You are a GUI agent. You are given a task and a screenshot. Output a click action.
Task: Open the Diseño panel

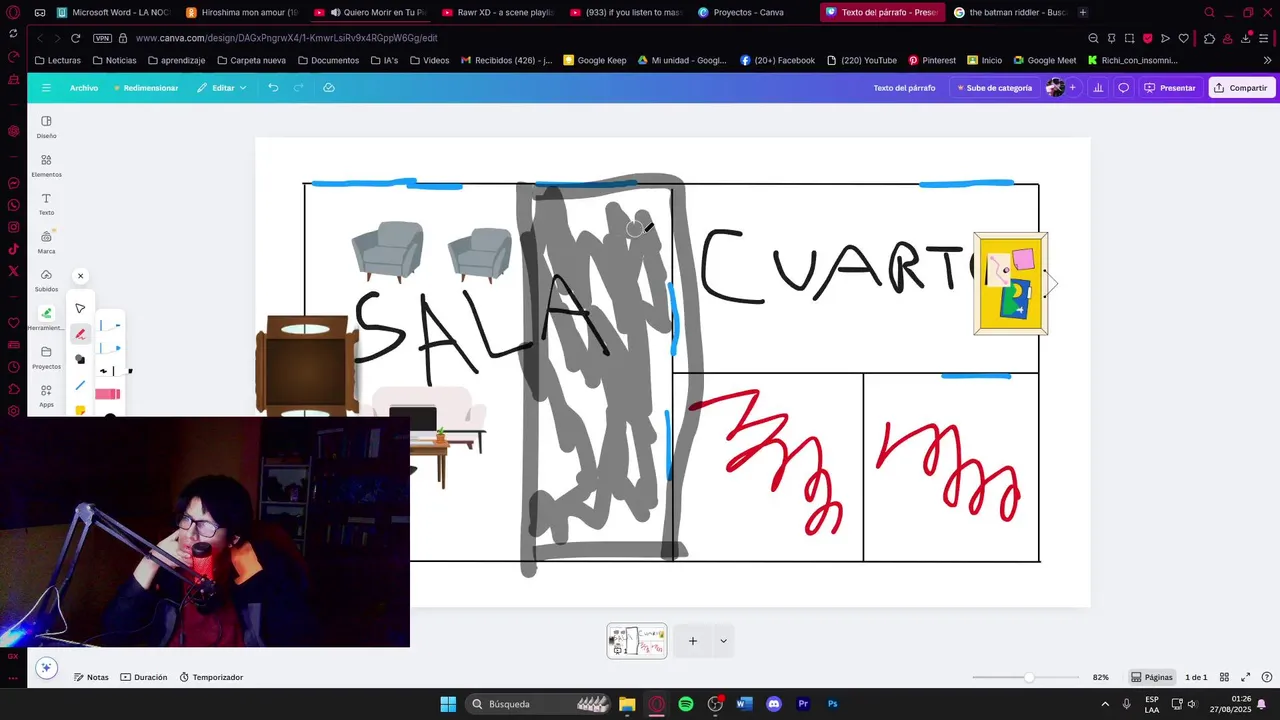pyautogui.click(x=46, y=127)
